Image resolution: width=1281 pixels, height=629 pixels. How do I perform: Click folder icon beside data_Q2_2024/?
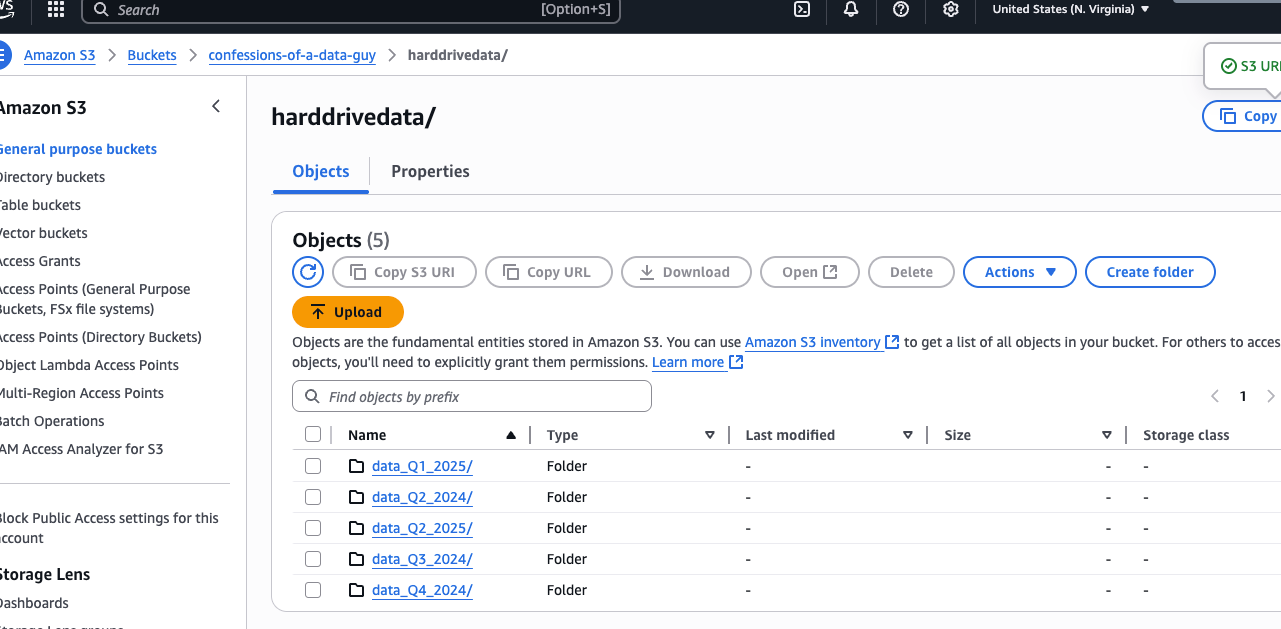pyautogui.click(x=356, y=497)
